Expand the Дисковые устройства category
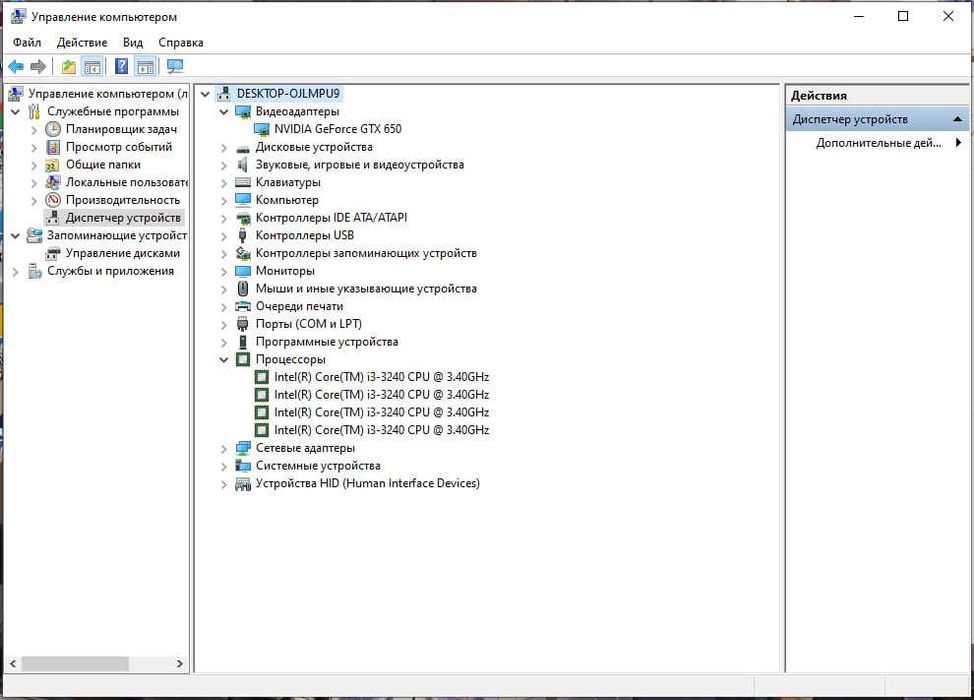 tap(224, 148)
